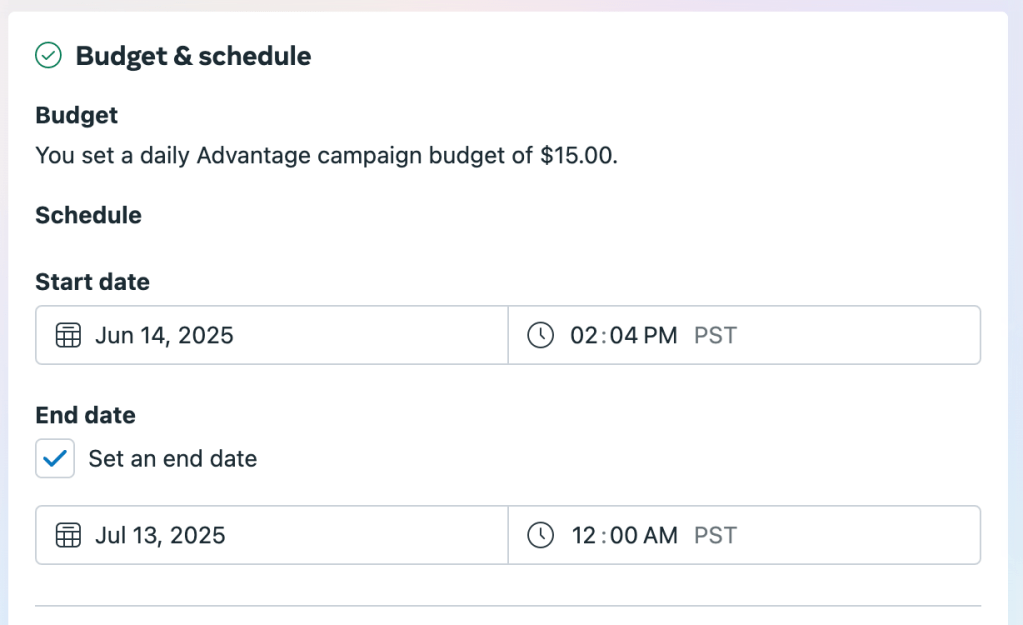
Task: Click the PST label in start time field
Action: click(x=715, y=335)
